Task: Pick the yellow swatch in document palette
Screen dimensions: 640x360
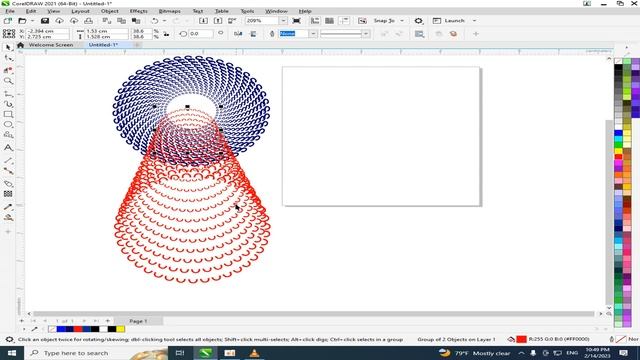Action: point(120,329)
